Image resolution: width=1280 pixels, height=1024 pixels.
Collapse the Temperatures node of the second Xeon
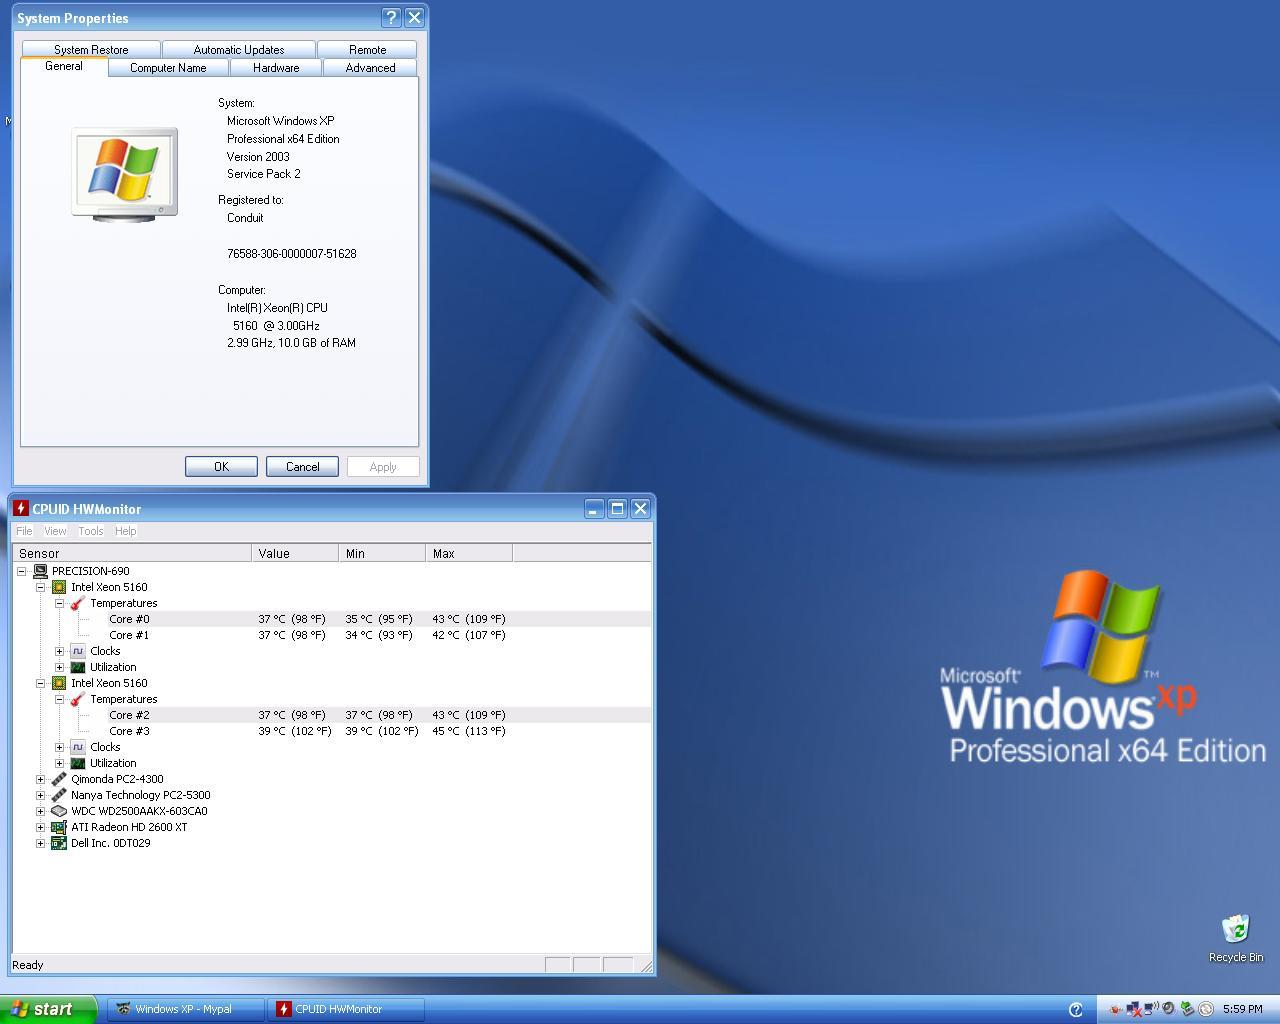pyautogui.click(x=59, y=699)
